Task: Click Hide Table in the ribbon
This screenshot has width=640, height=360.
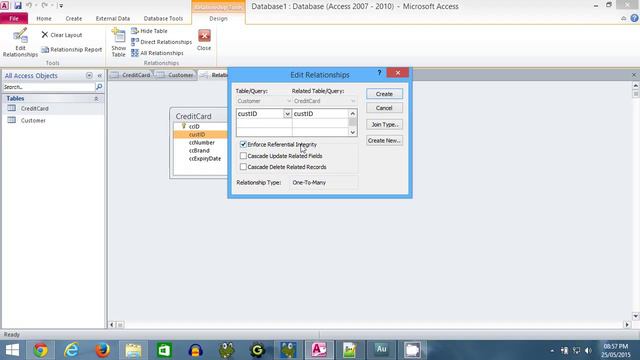Action: pos(149,31)
